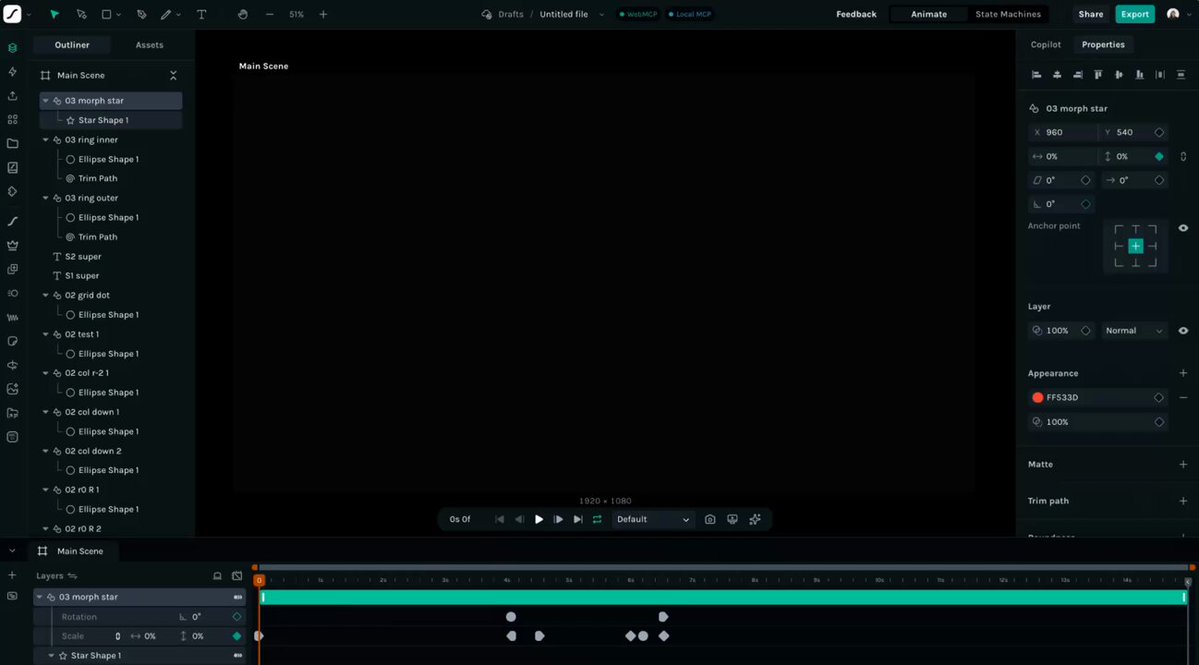Image resolution: width=1199 pixels, height=665 pixels.
Task: Jump to the start of timeline
Action: pos(499,519)
